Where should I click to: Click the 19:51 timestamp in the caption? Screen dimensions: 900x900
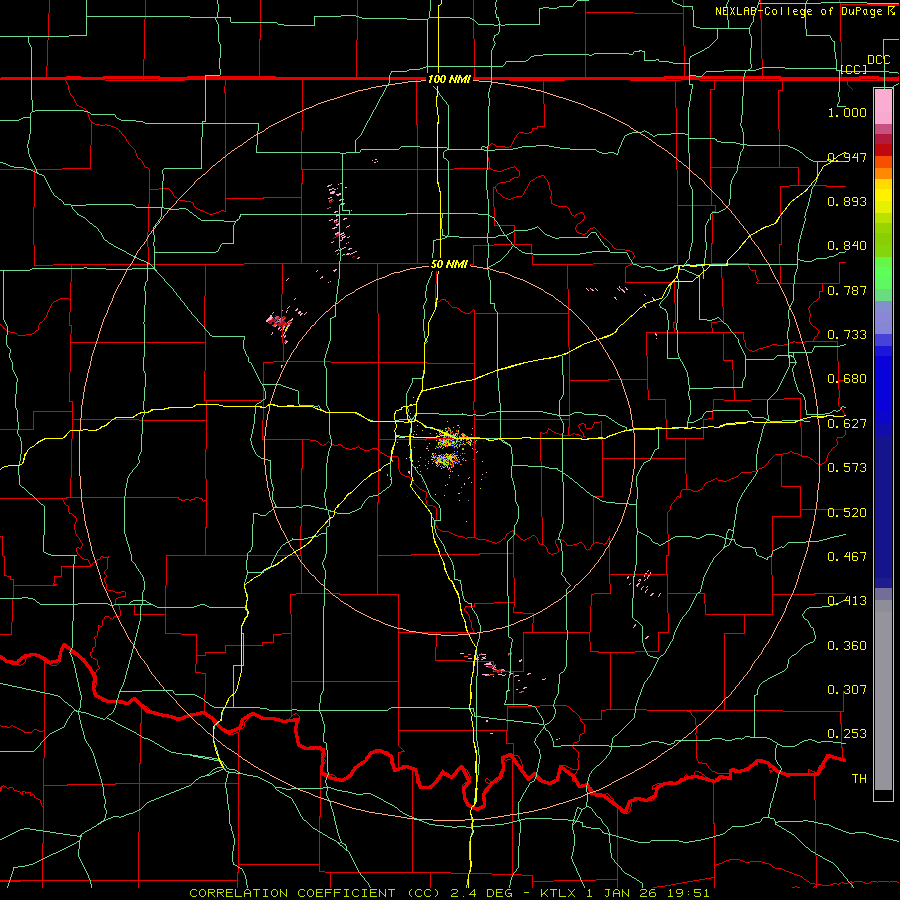click(x=689, y=893)
